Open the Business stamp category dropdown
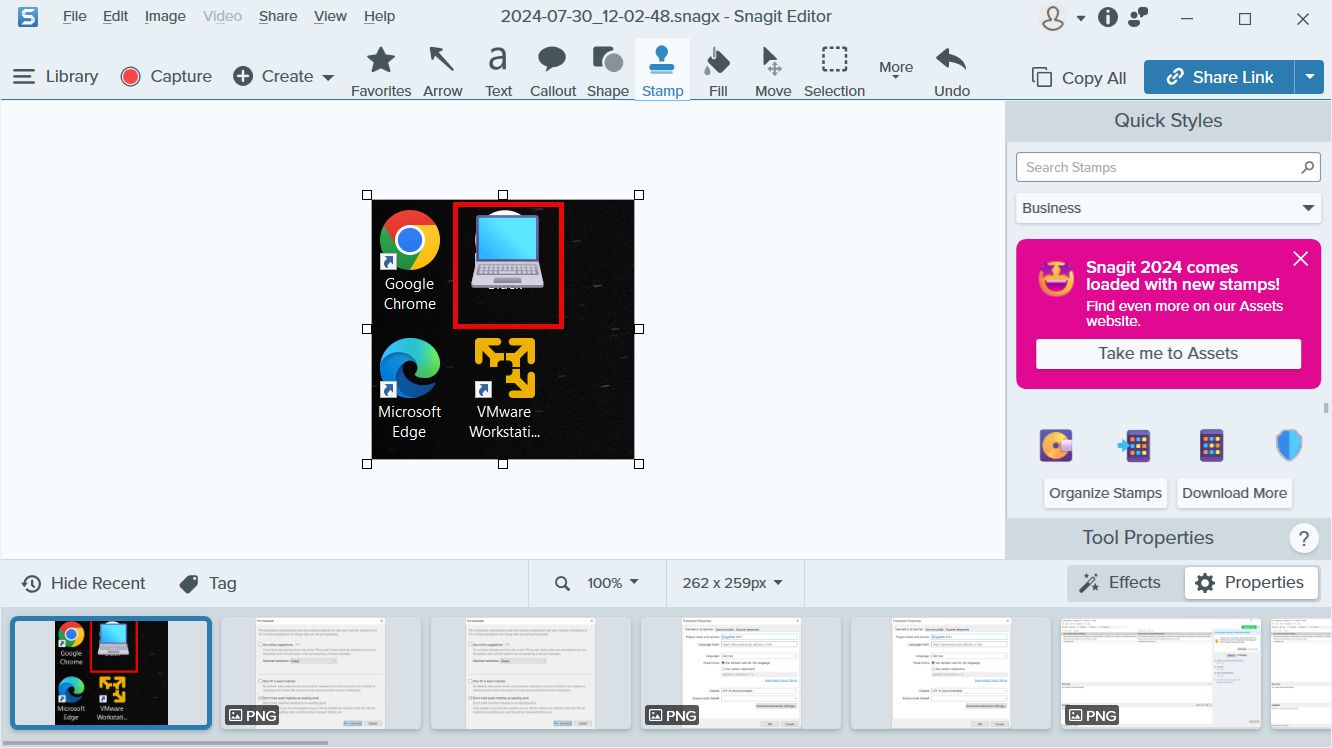 1168,208
